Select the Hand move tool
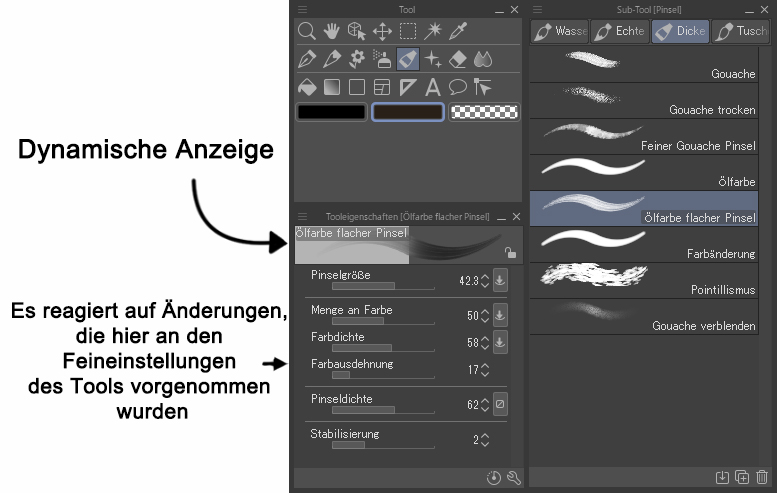 pyautogui.click(x=332, y=31)
